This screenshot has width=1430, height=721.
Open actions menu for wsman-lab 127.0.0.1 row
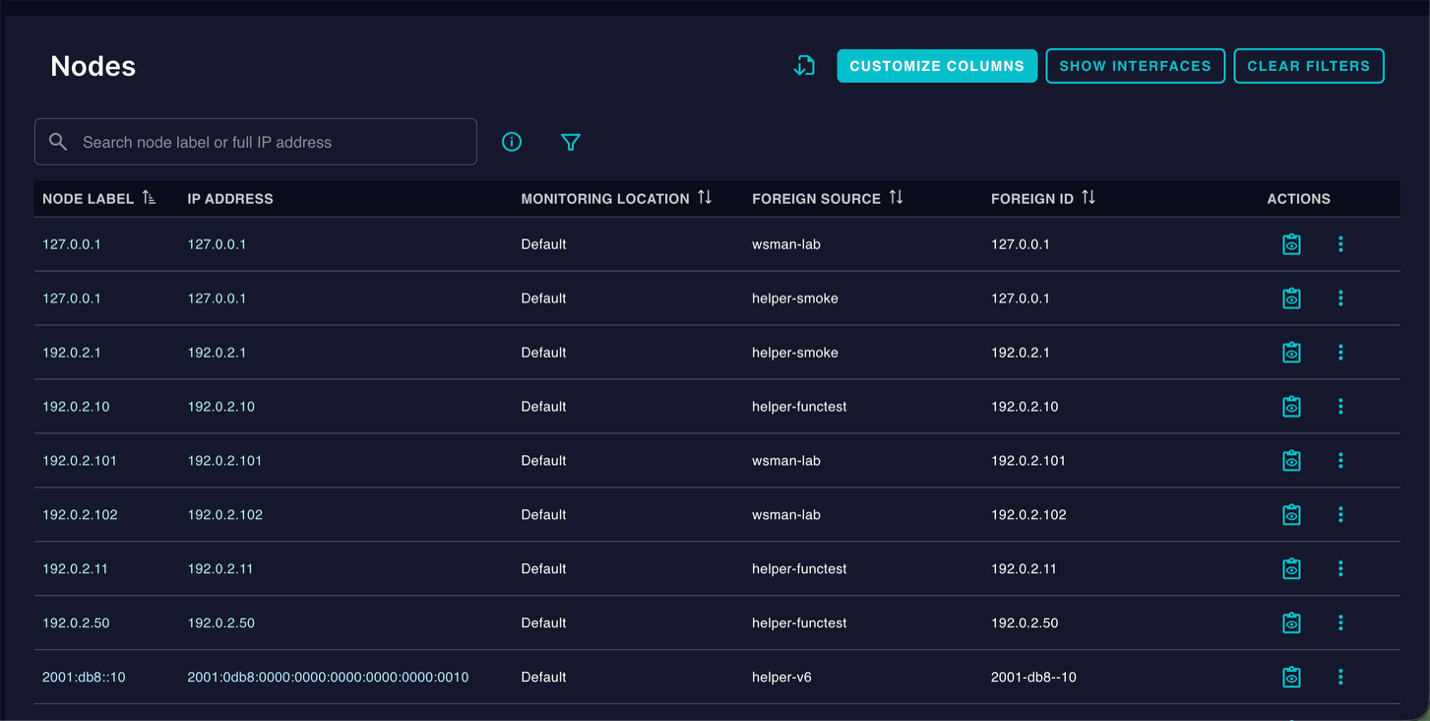1341,244
